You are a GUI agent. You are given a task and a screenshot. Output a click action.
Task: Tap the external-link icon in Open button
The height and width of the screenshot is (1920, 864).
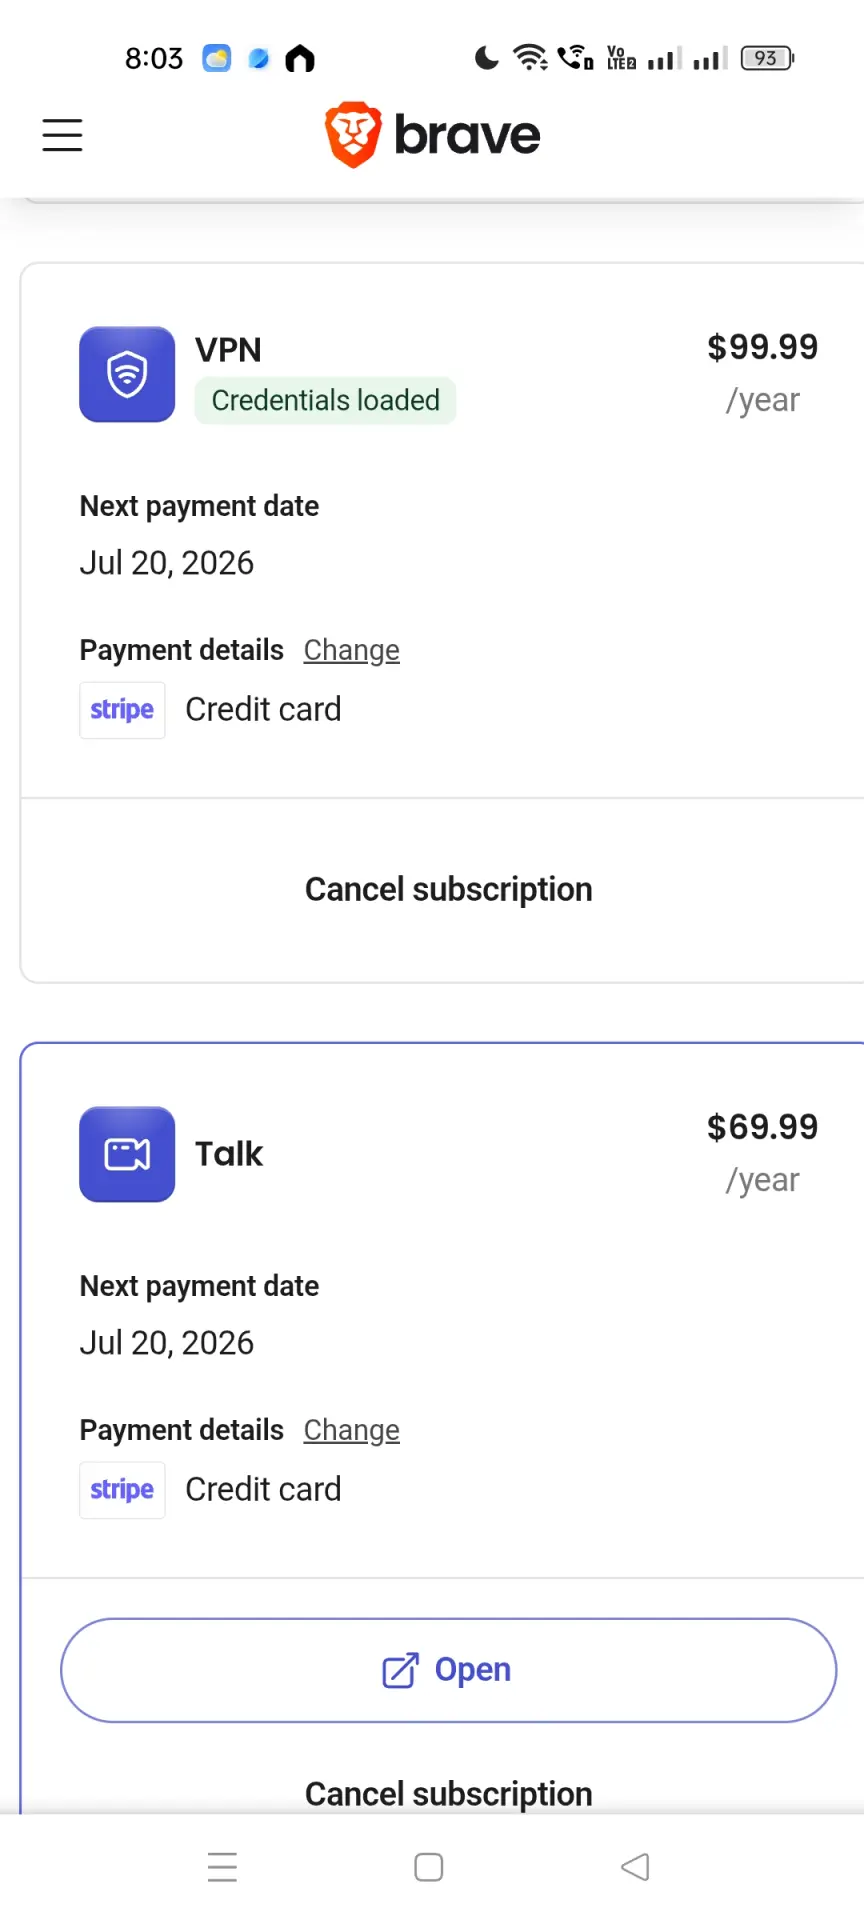pyautogui.click(x=400, y=1670)
